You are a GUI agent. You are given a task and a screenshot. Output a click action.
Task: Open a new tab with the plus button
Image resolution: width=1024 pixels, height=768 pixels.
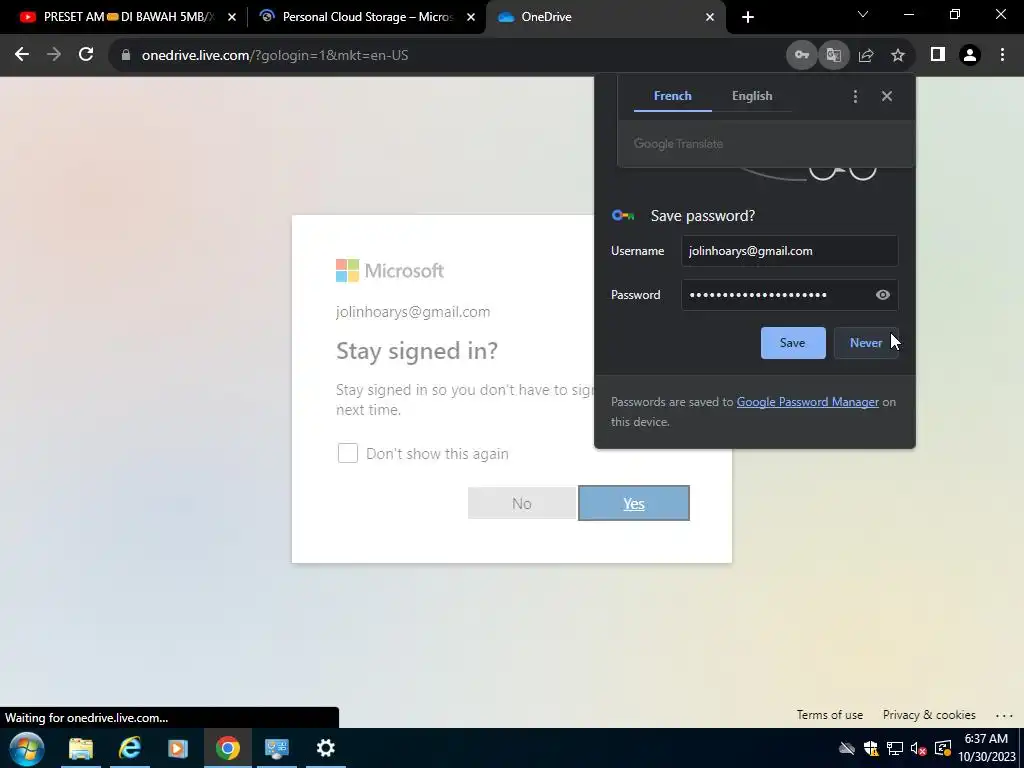pos(748,17)
